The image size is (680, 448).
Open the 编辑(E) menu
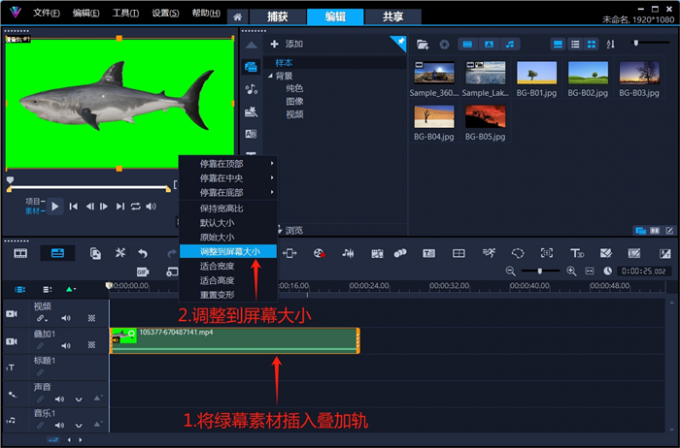point(86,13)
